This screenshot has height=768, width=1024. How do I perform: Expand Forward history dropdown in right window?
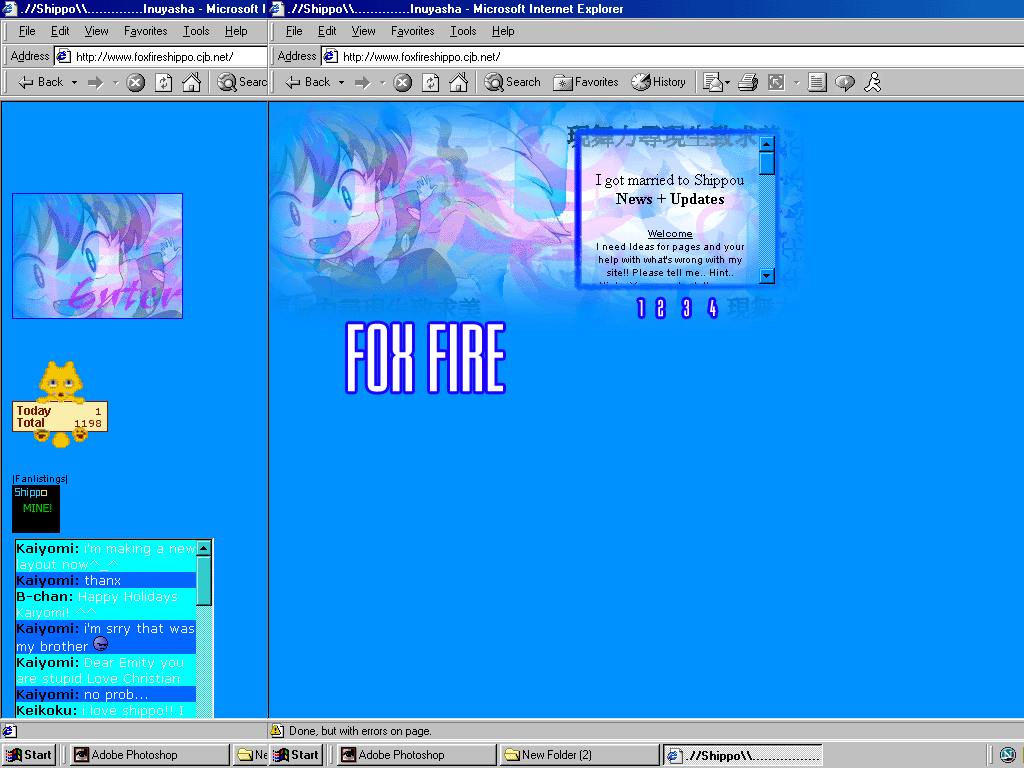point(382,82)
